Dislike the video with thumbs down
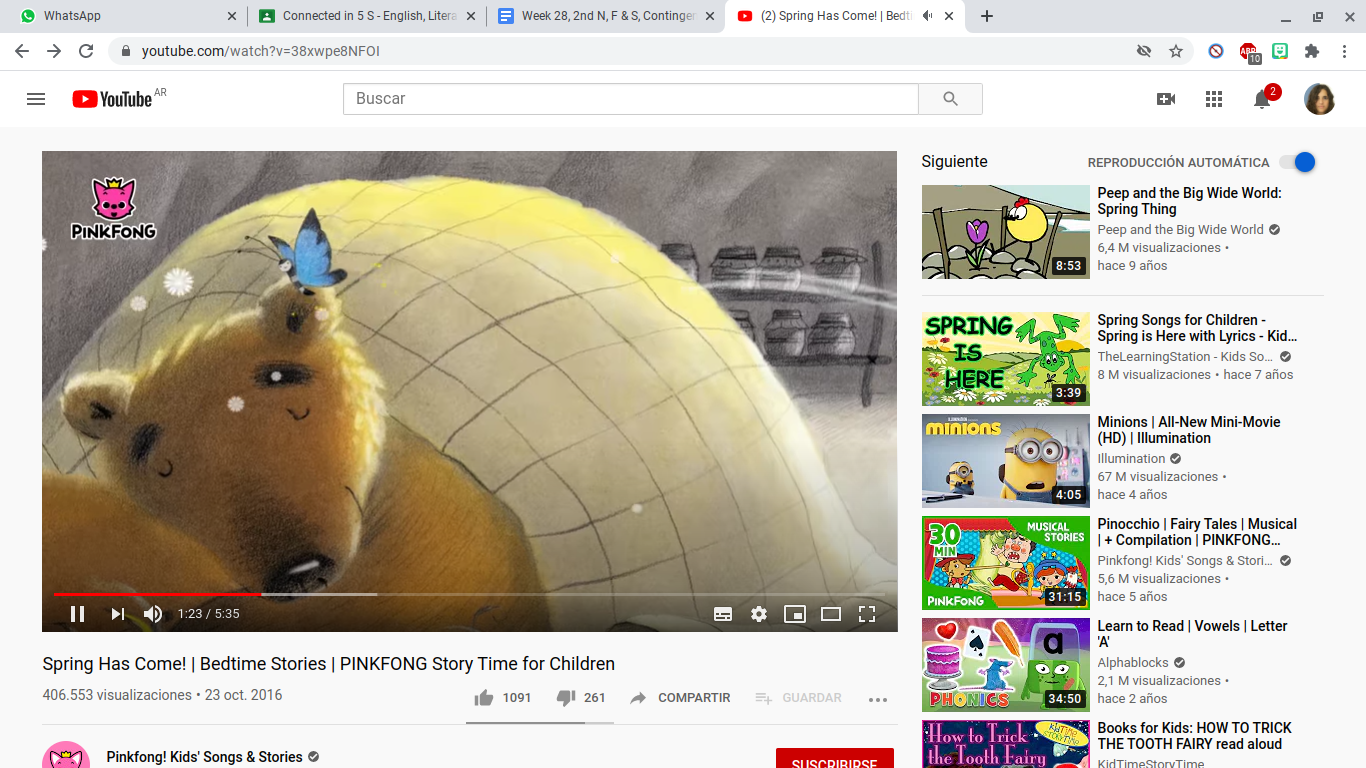This screenshot has height=768, width=1366. pos(581,698)
